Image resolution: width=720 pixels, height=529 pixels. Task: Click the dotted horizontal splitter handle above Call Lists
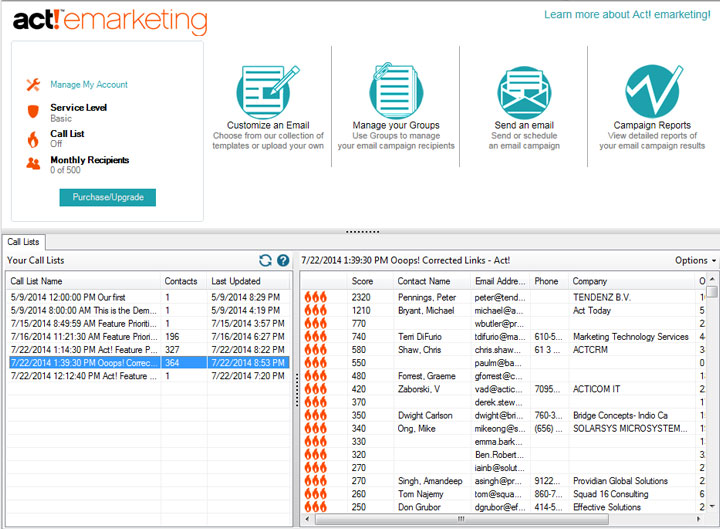(362, 232)
